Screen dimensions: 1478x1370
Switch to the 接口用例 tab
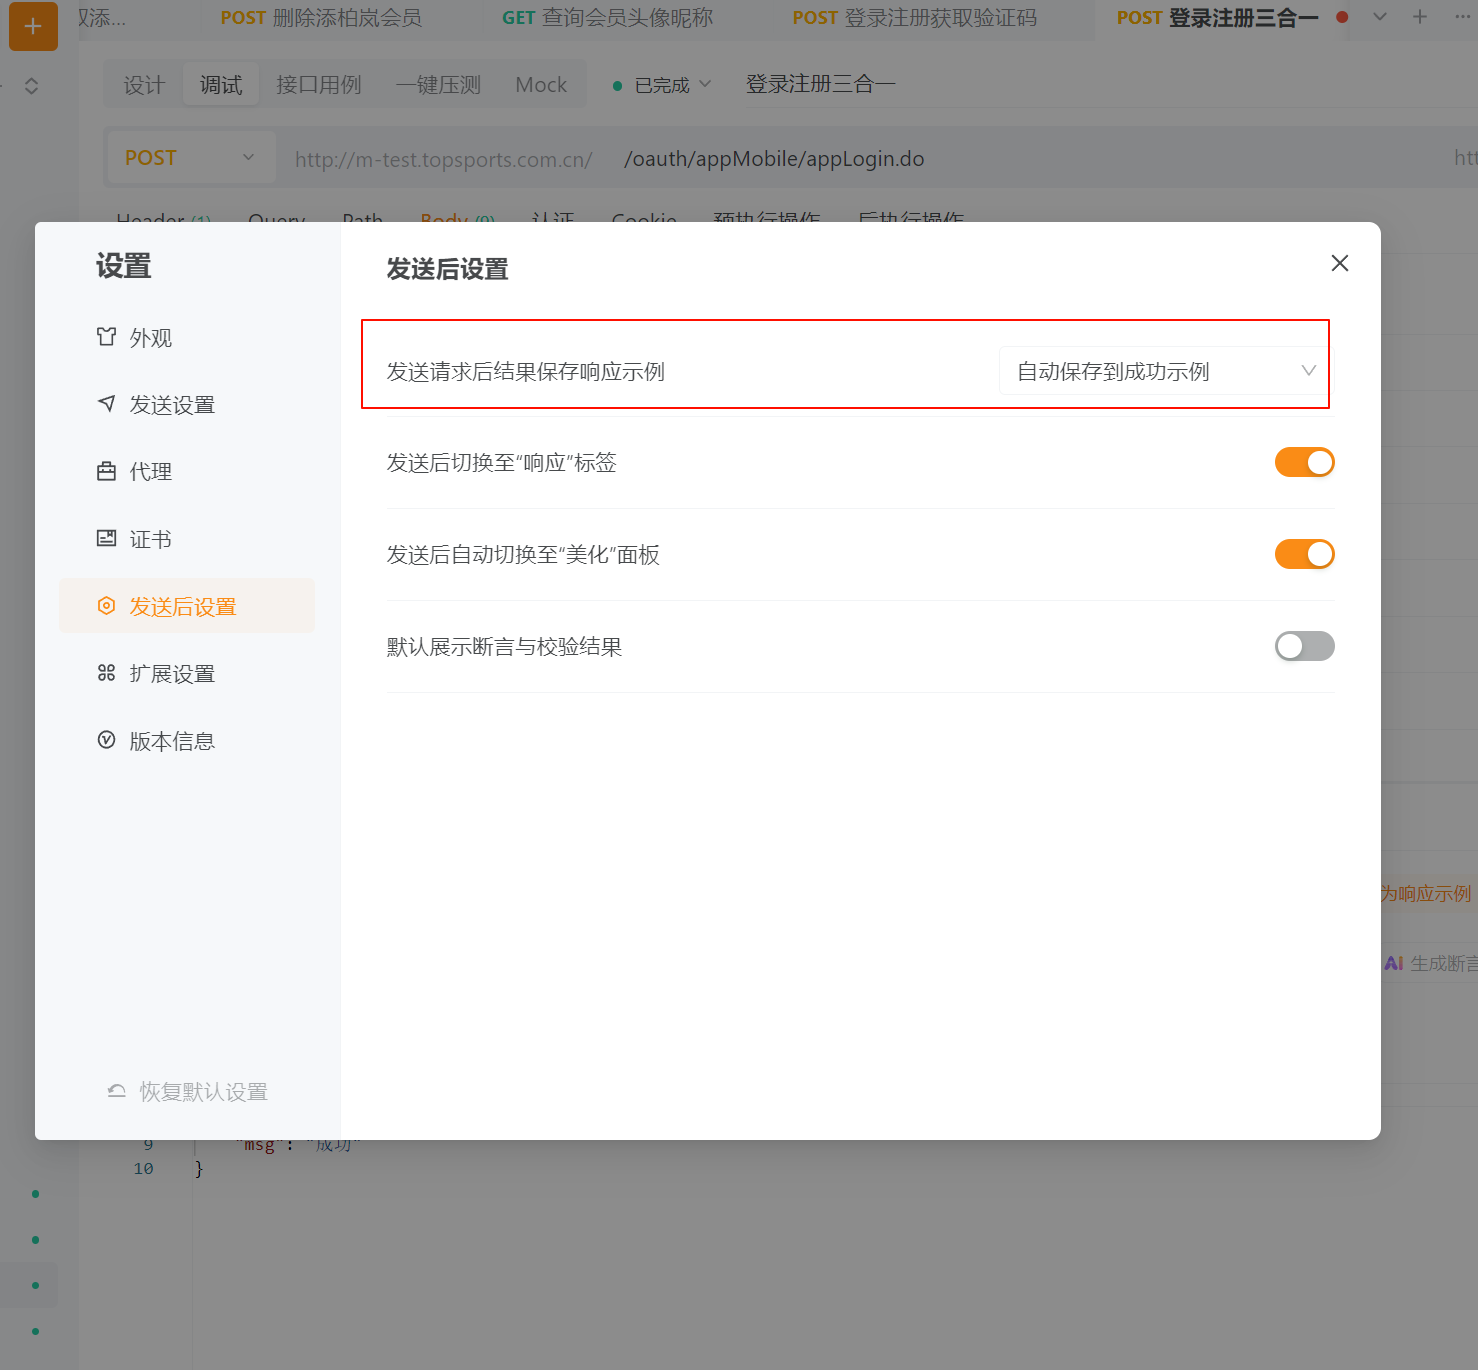point(319,85)
